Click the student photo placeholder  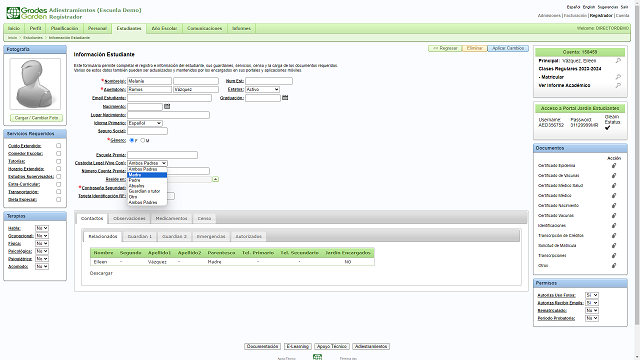pos(35,84)
